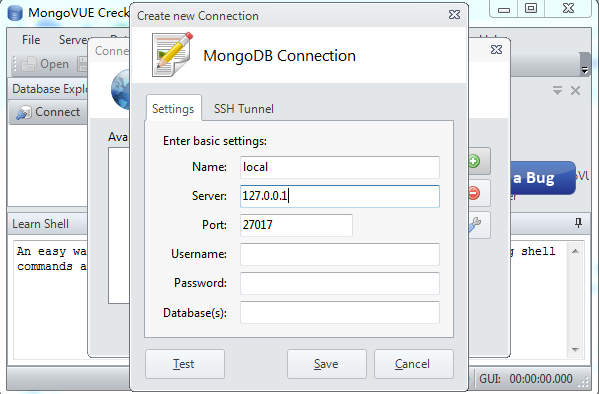Image resolution: width=599 pixels, height=394 pixels.
Task: Click the Learn Shell scrollbar down arrow
Action: click(x=575, y=350)
